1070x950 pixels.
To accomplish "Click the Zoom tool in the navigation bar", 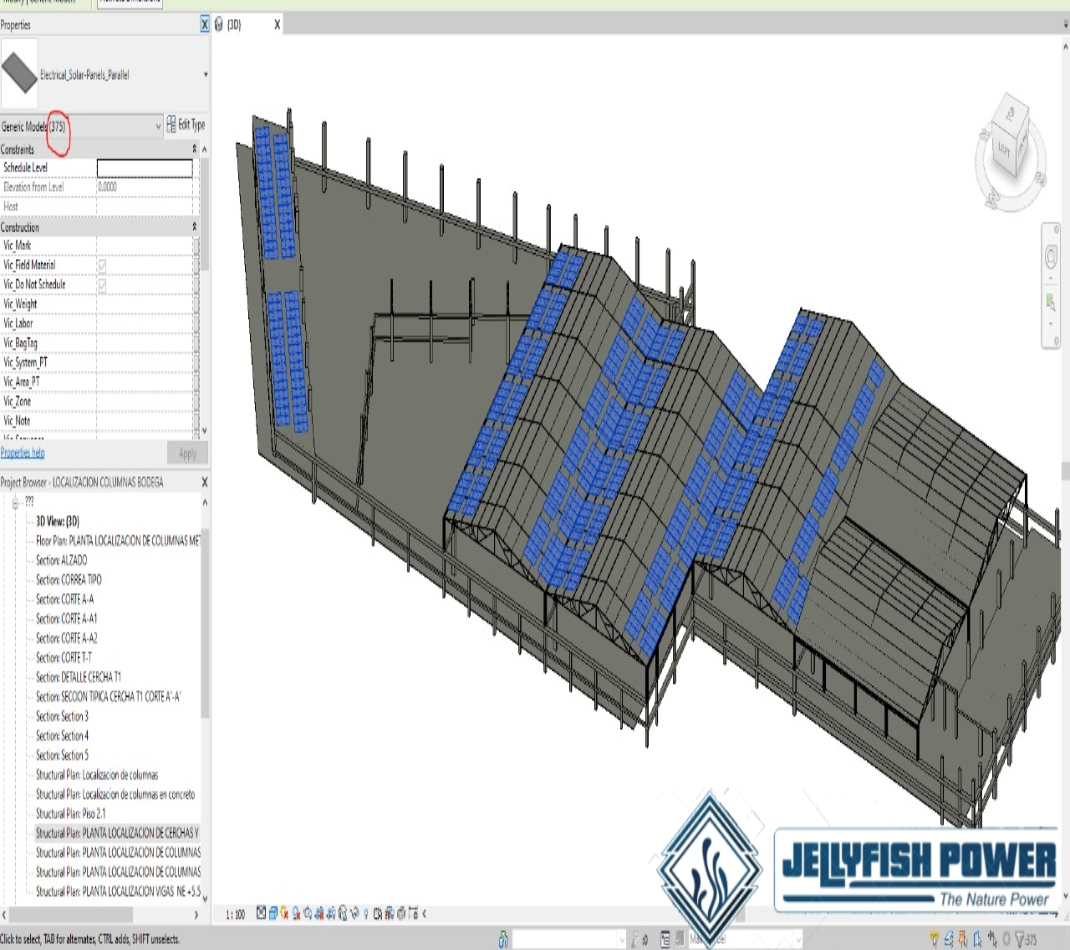I will (x=1051, y=301).
